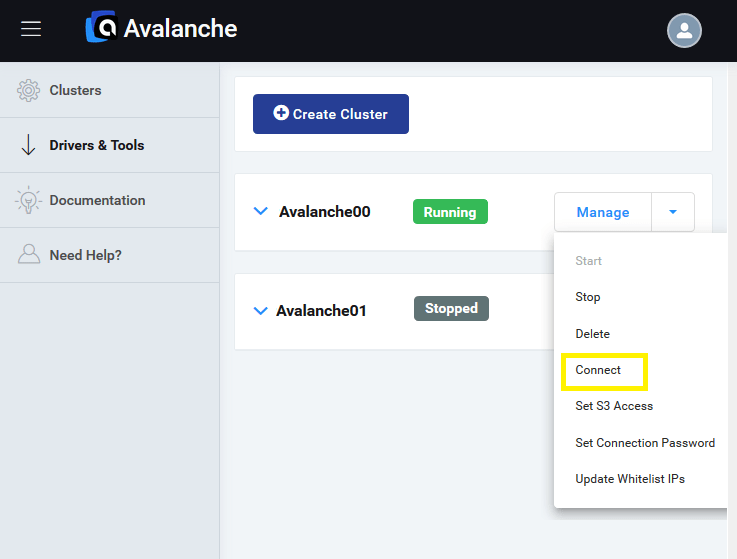The height and width of the screenshot is (559, 737).
Task: Select Need Help? in the sidebar
Action: click(110, 255)
